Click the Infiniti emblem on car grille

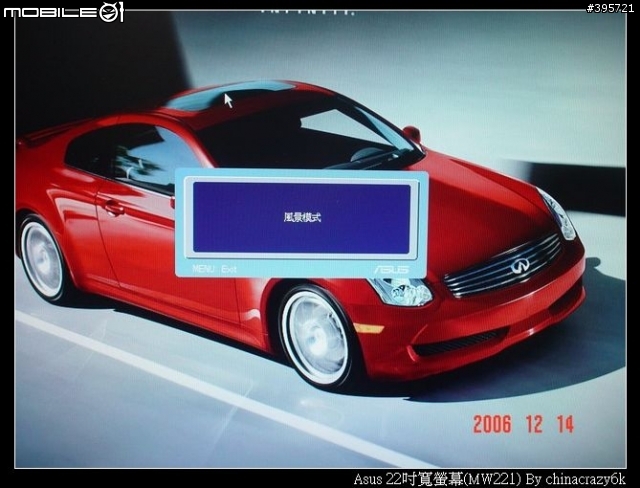(x=520, y=266)
